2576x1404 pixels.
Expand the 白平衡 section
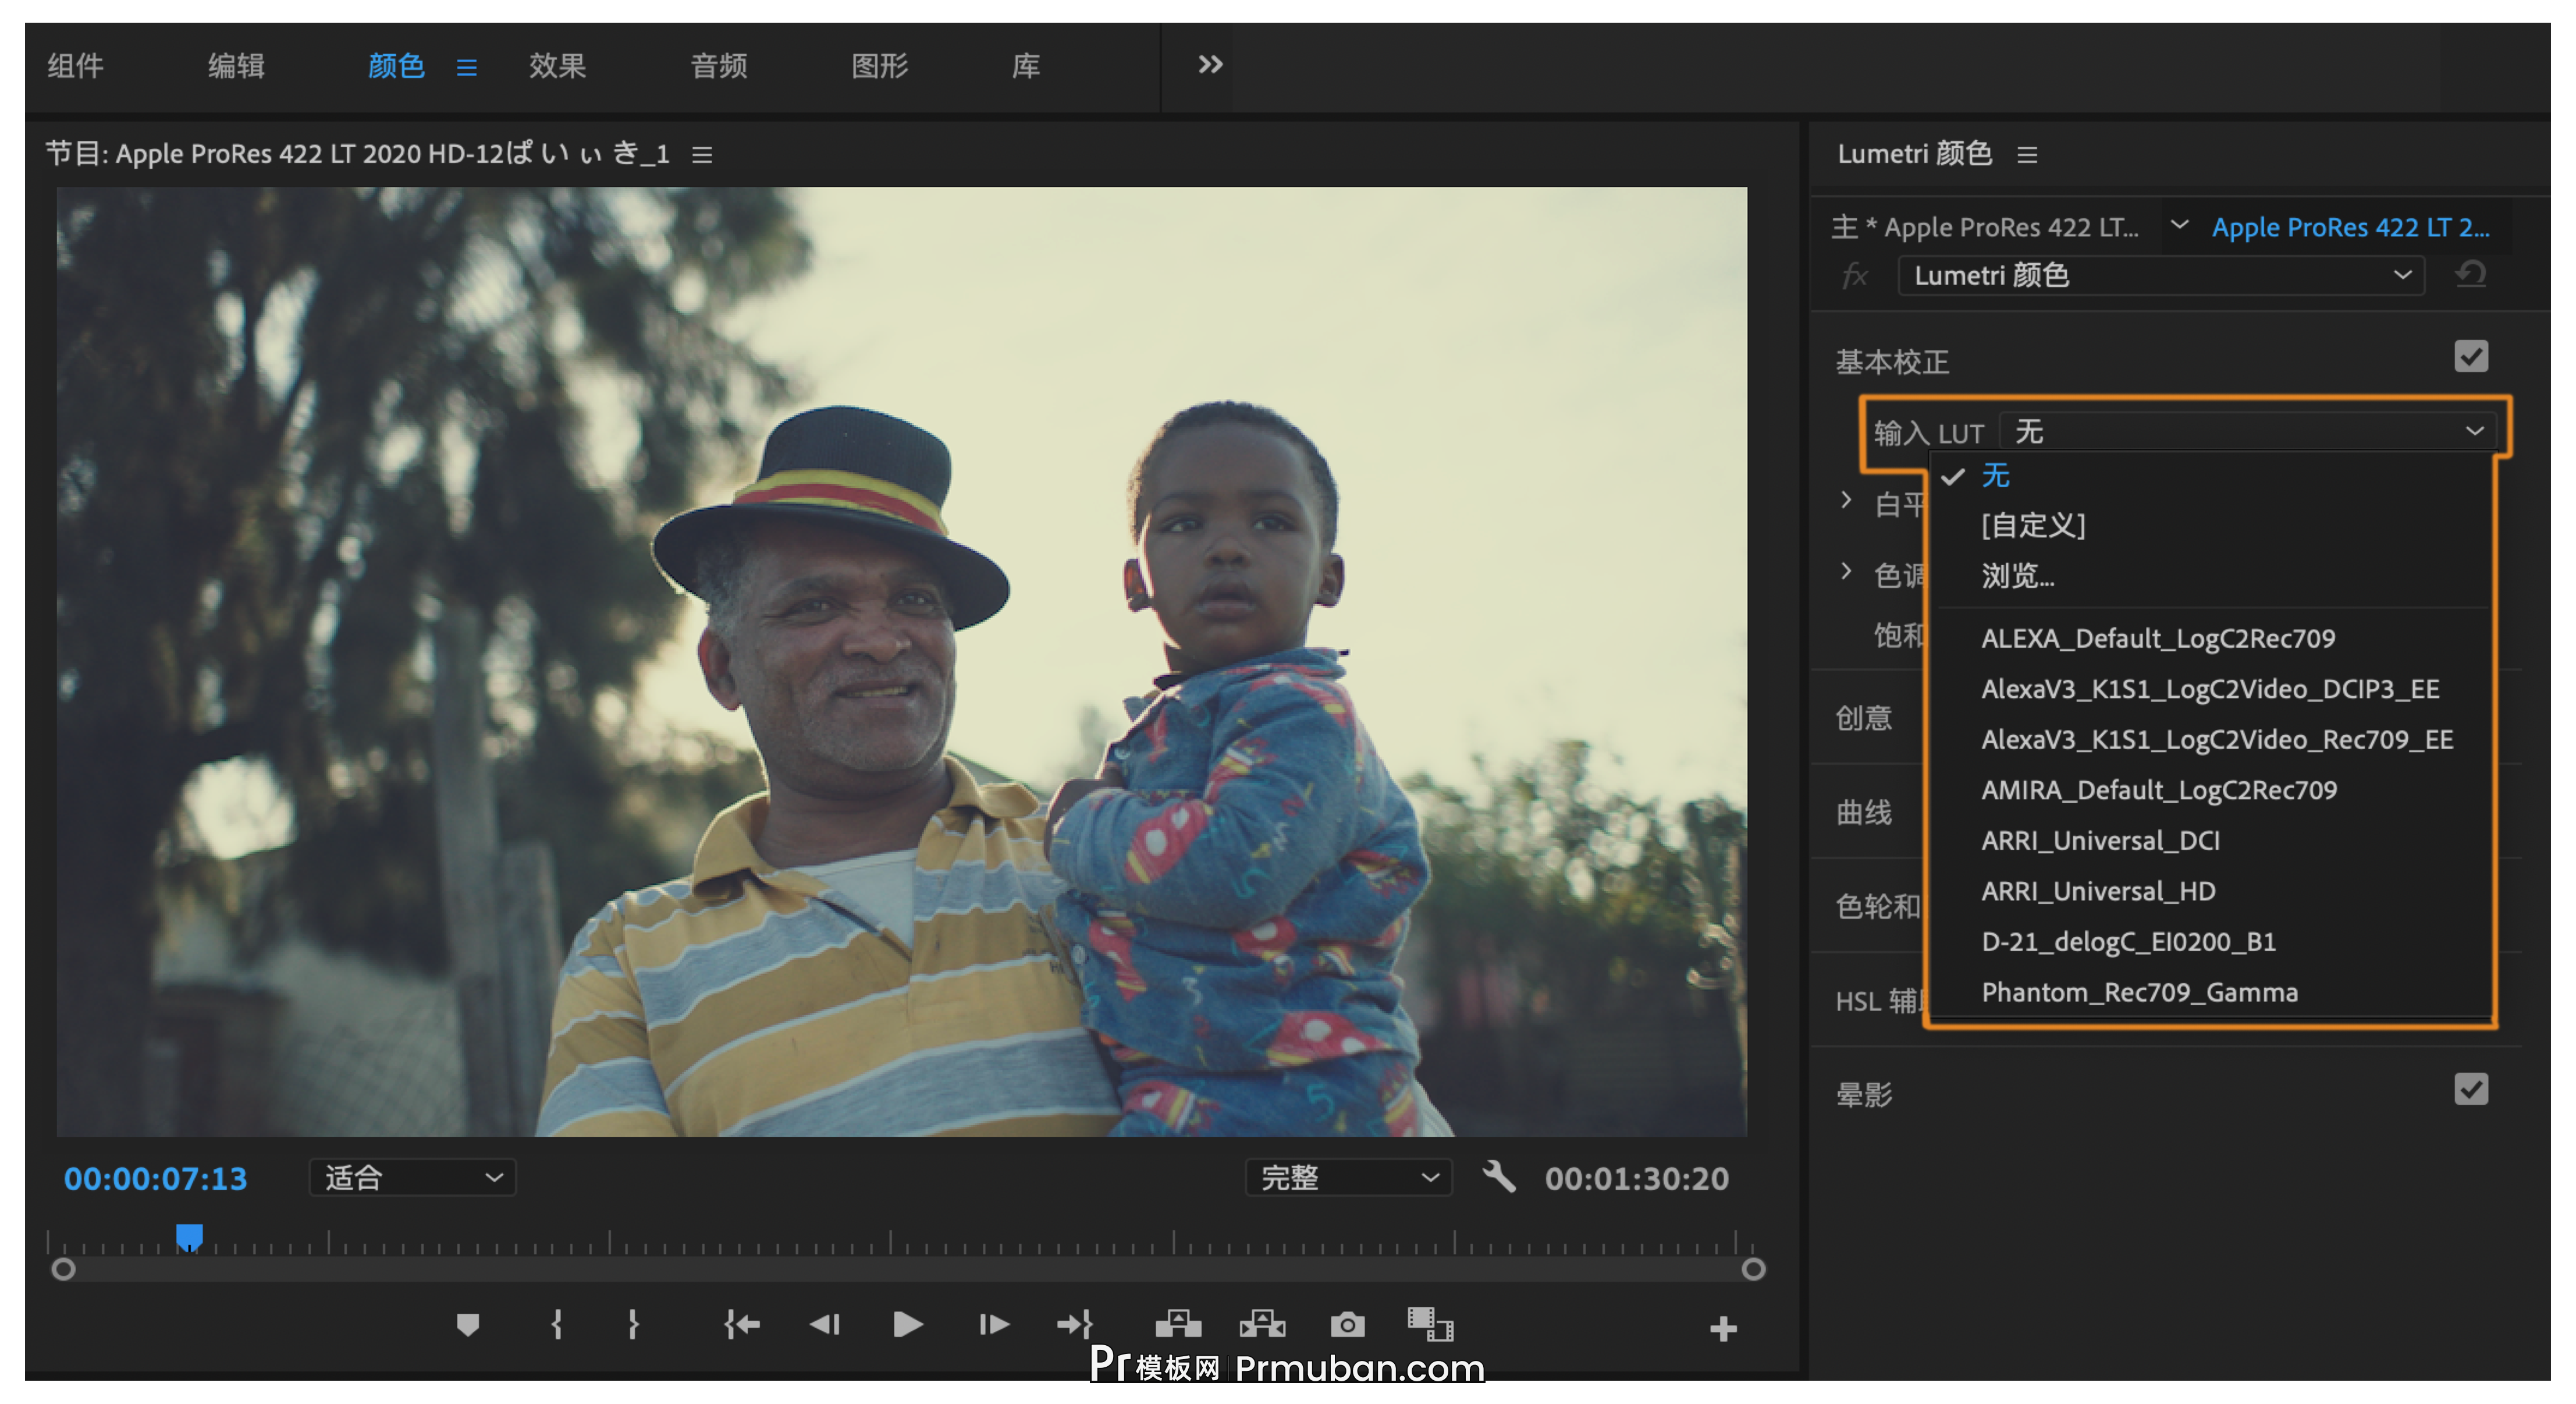[x=1846, y=500]
